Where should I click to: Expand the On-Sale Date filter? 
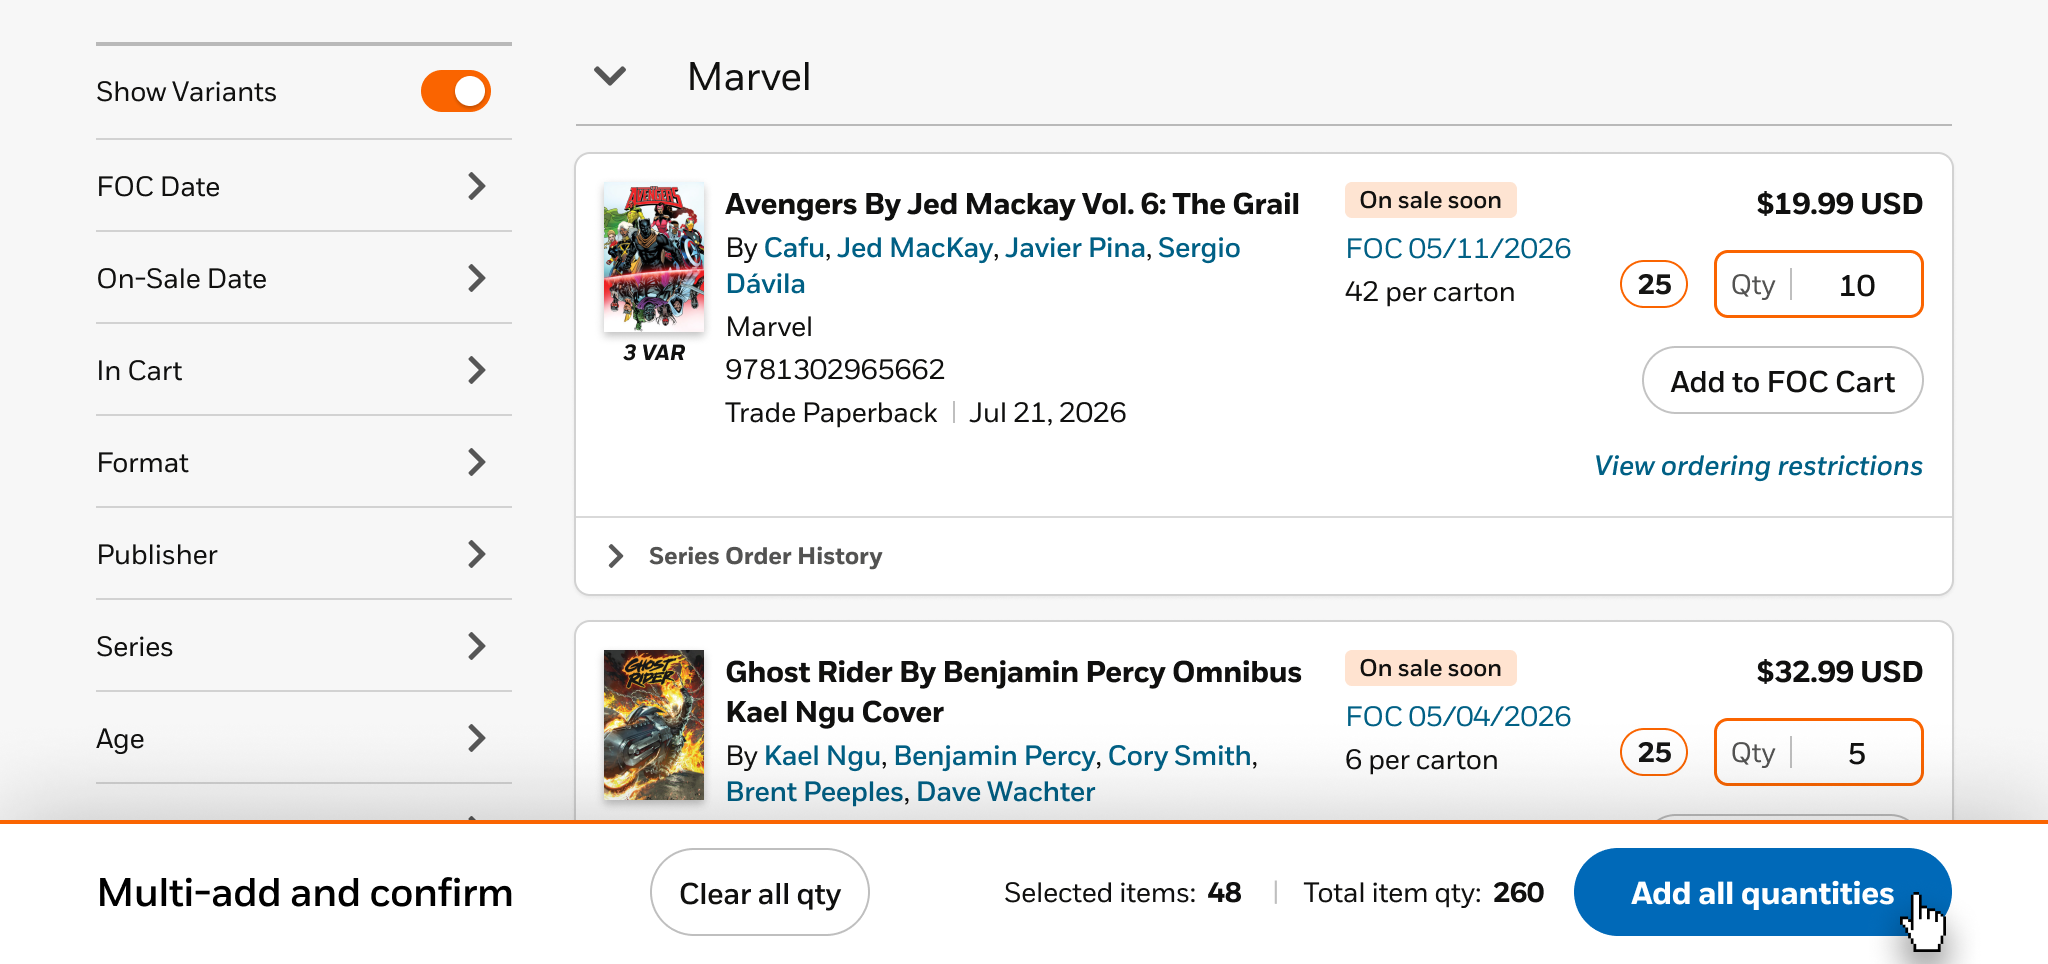click(477, 278)
